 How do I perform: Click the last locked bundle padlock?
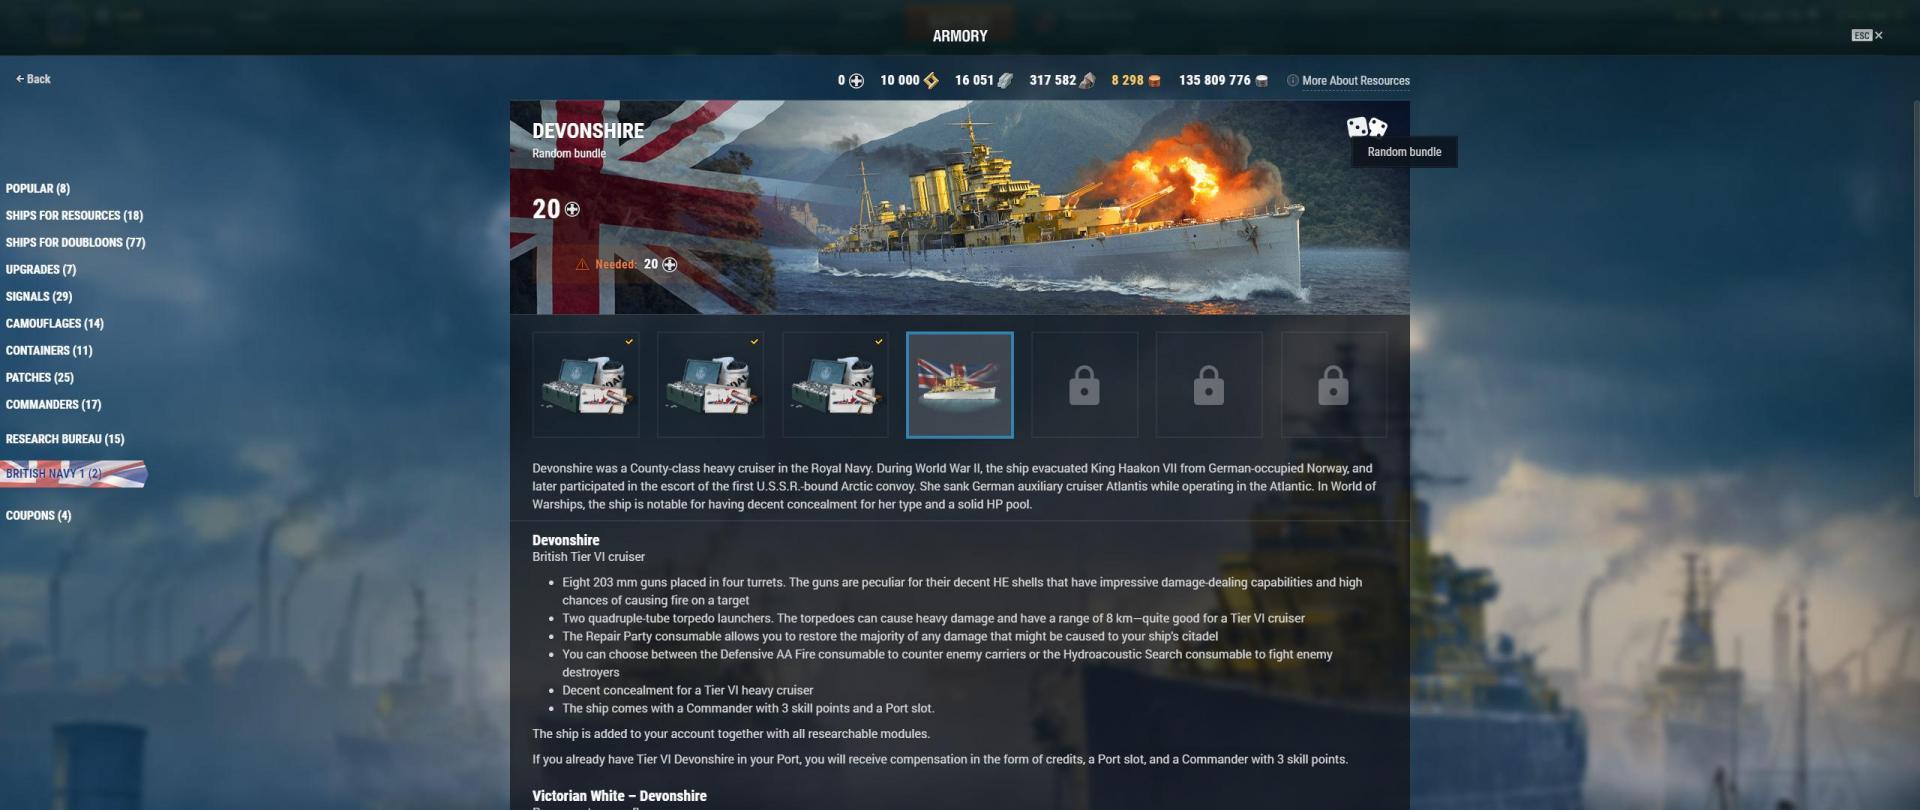(1333, 385)
